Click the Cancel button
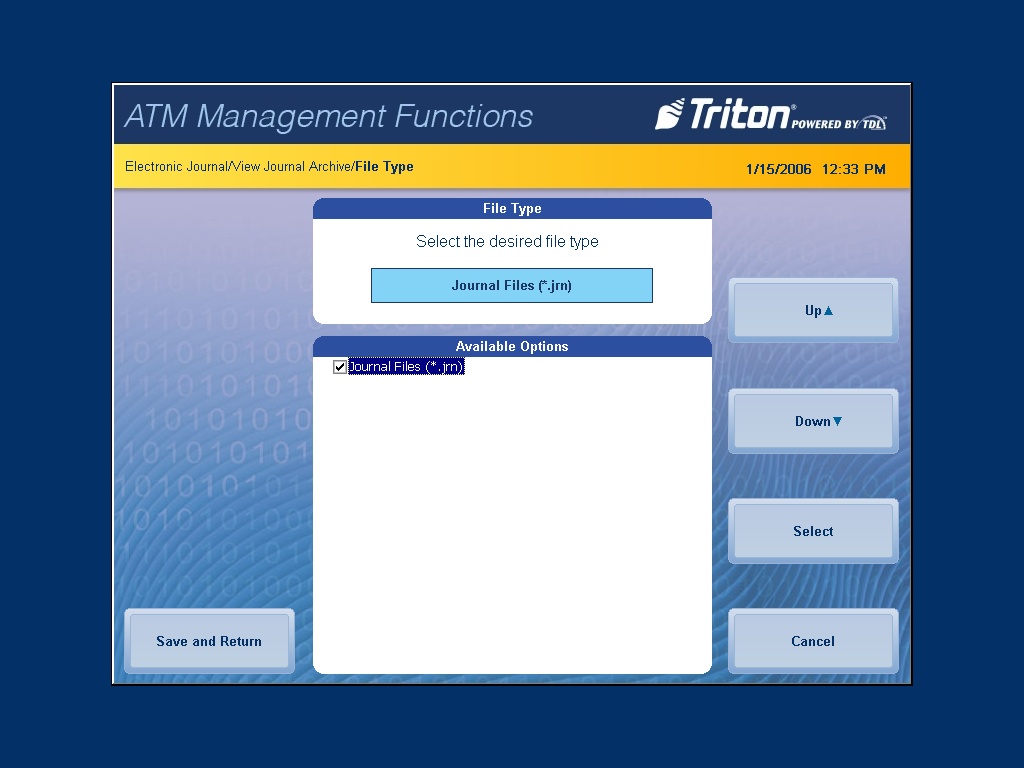The height and width of the screenshot is (768, 1024). 813,641
